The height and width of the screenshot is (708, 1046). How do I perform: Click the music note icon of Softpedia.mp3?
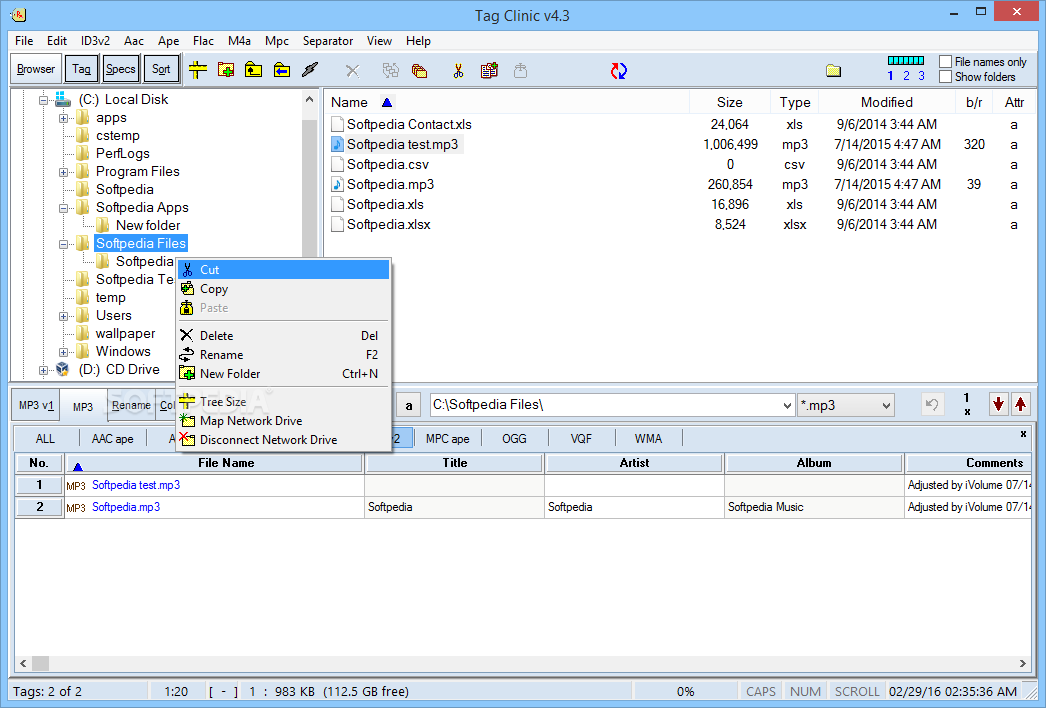338,184
